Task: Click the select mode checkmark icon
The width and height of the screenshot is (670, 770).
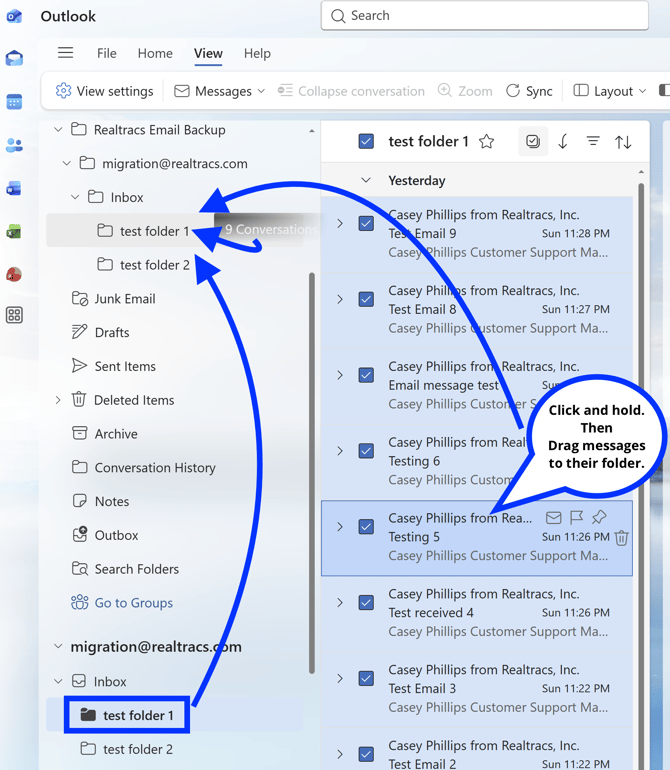Action: point(533,142)
